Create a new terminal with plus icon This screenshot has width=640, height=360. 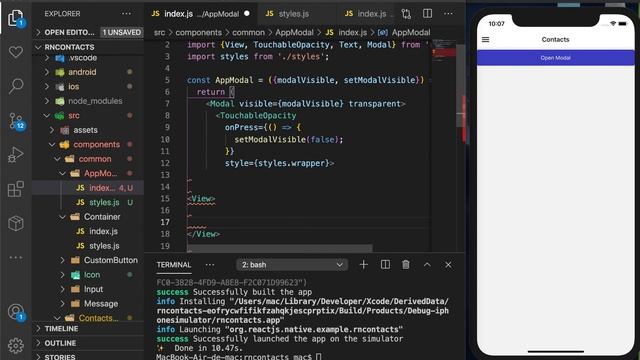363,264
